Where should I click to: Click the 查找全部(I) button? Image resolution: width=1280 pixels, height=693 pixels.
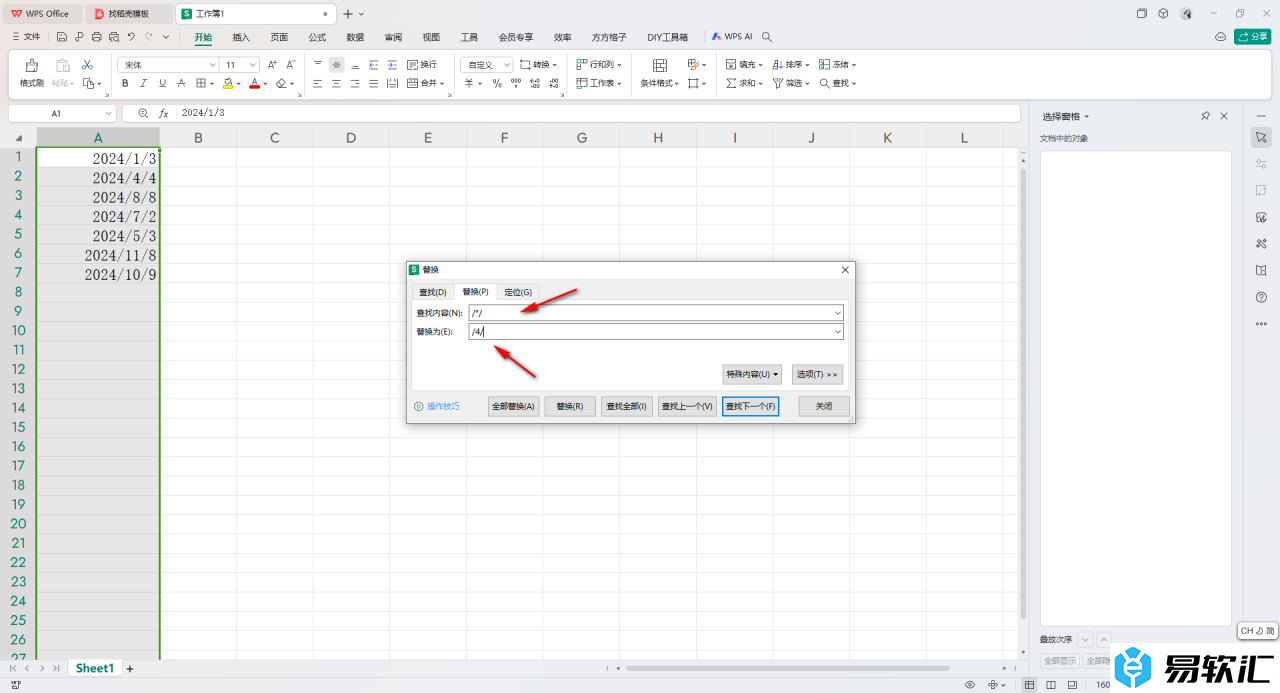point(627,407)
